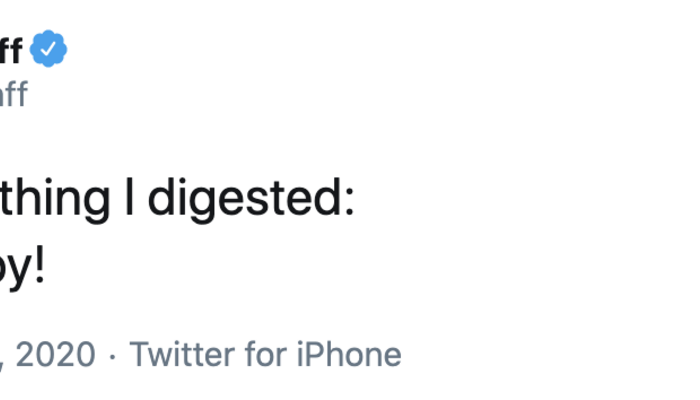
Task: Click the word "for" in the source label
Action: [x=265, y=354]
